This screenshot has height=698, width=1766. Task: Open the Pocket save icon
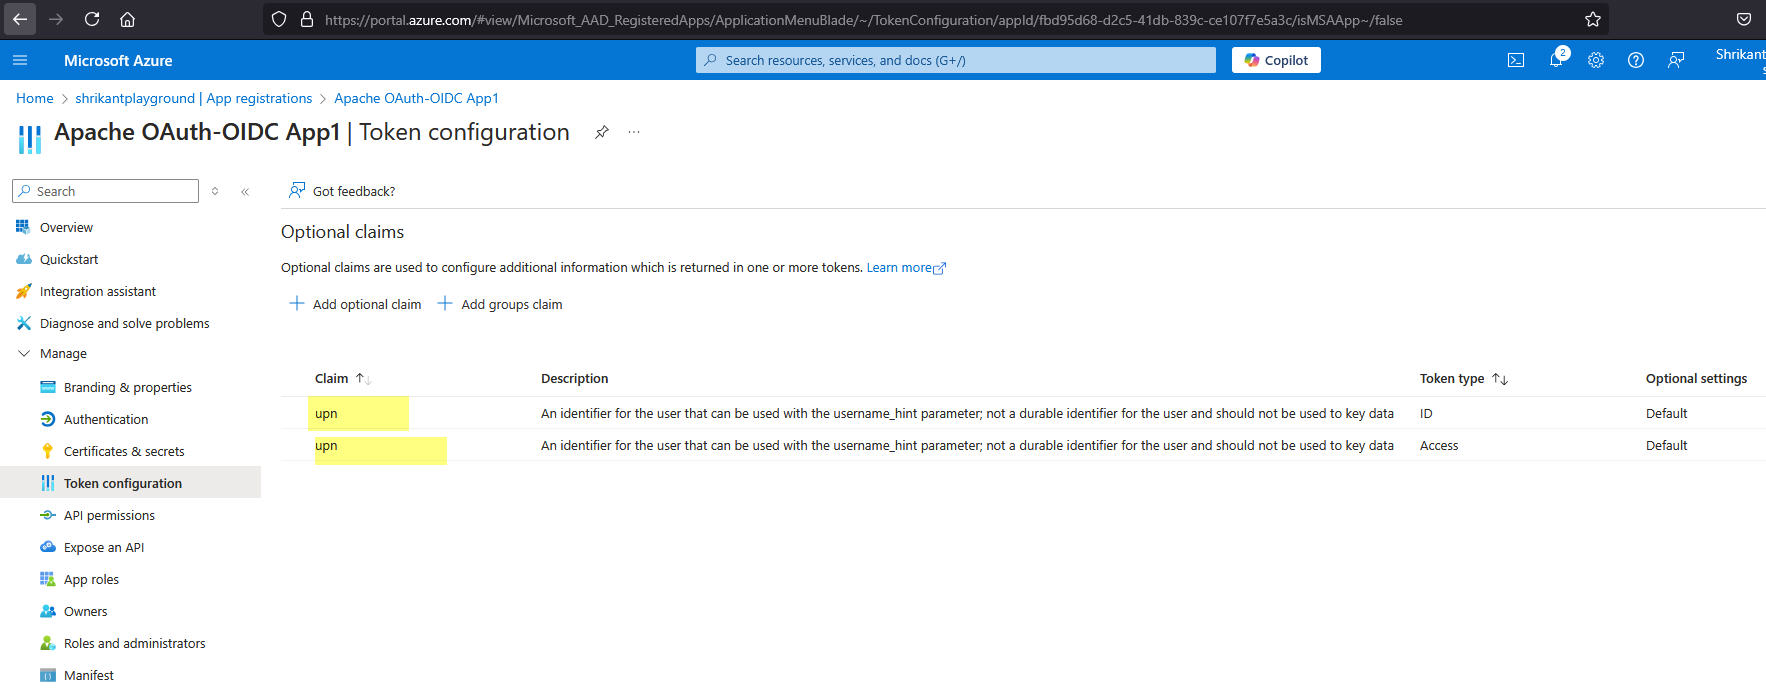pos(1744,19)
